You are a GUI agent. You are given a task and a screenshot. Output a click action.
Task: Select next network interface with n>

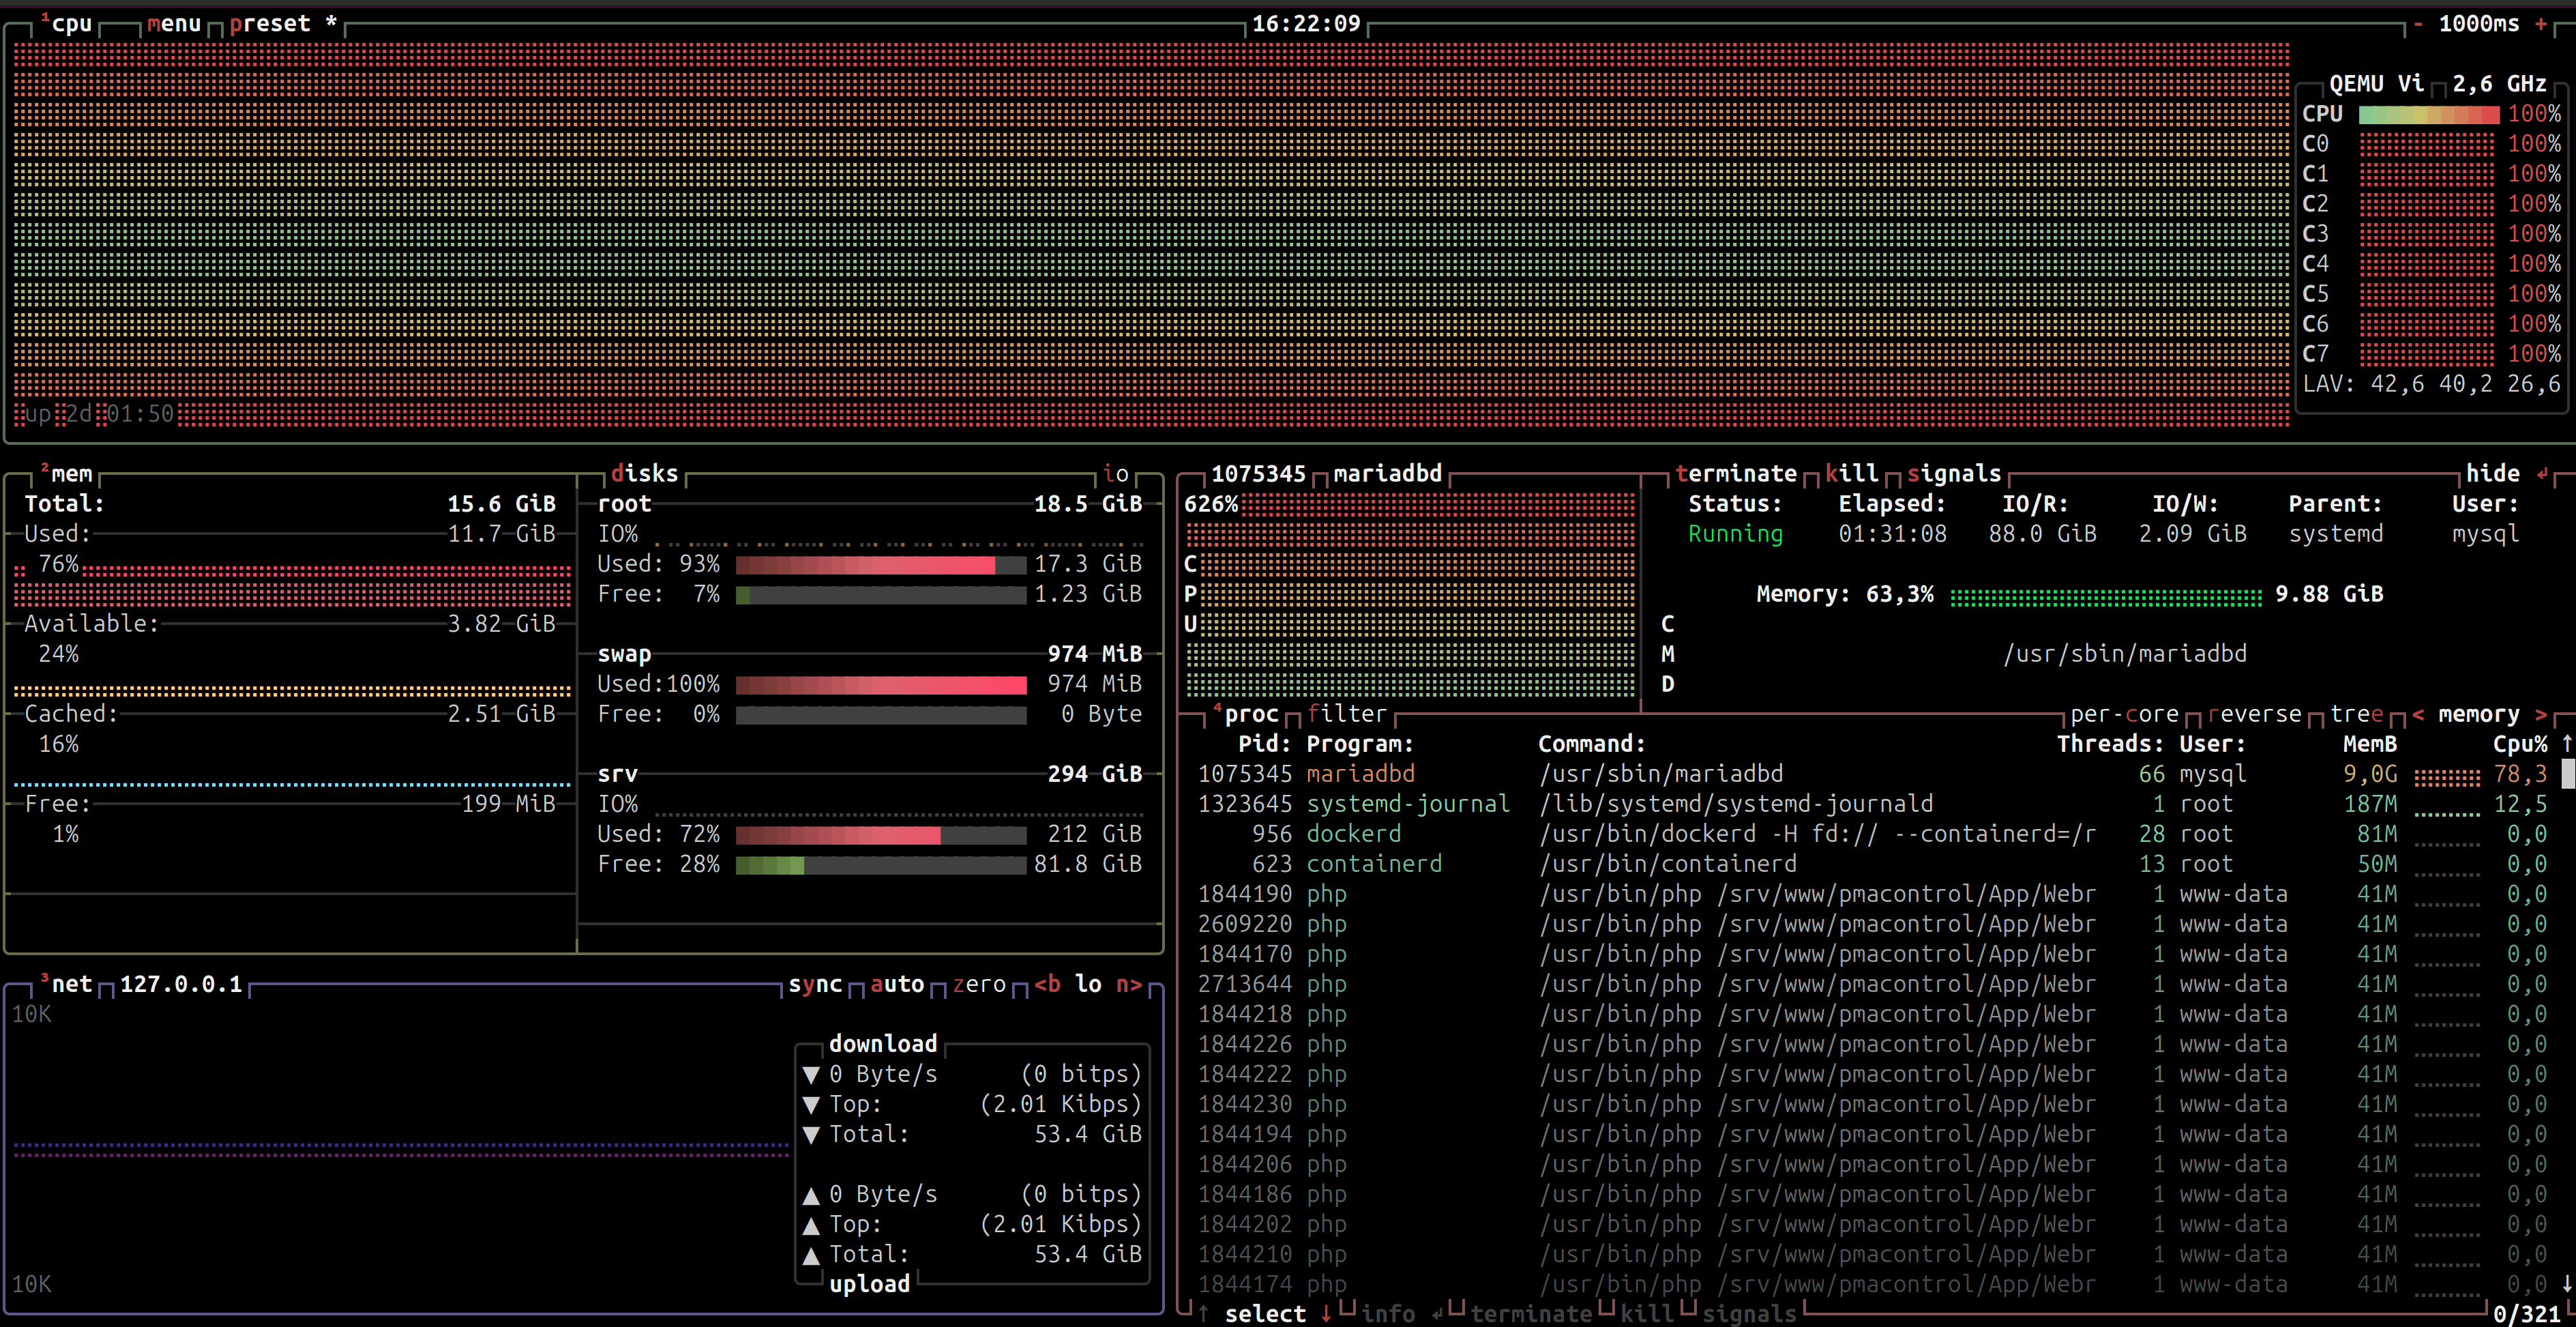(1129, 984)
